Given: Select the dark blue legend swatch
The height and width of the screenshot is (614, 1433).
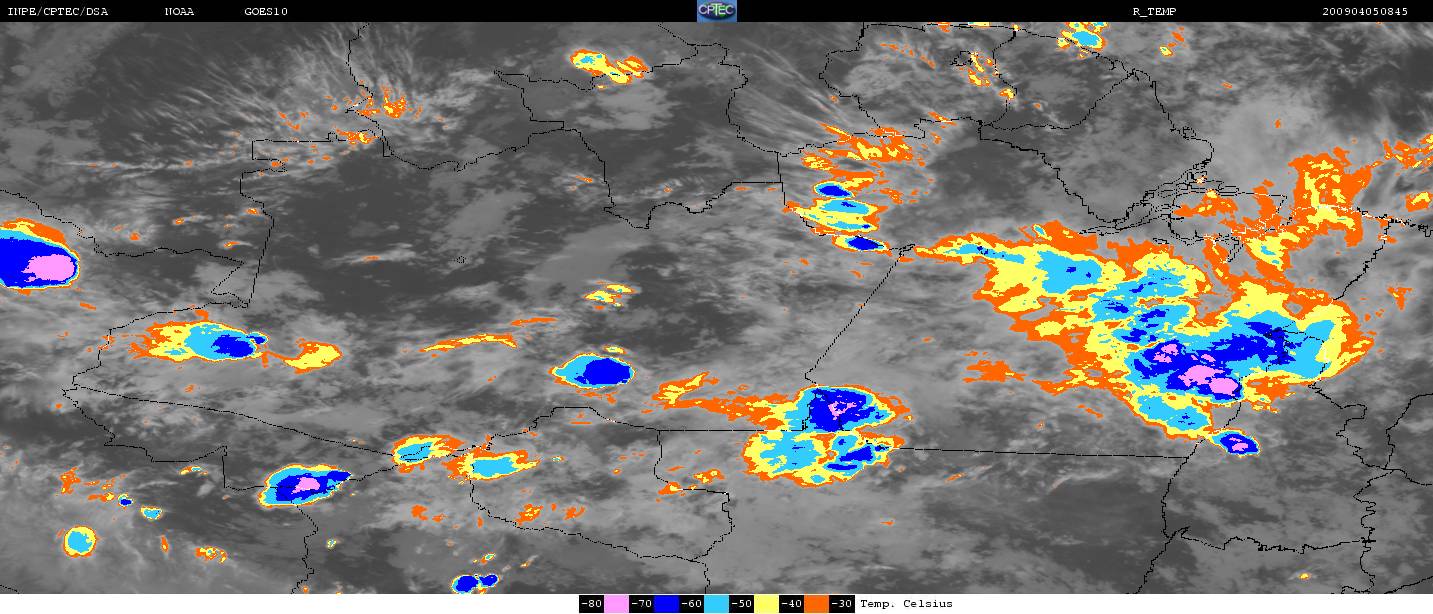Looking at the screenshot, I should pyautogui.click(x=666, y=604).
